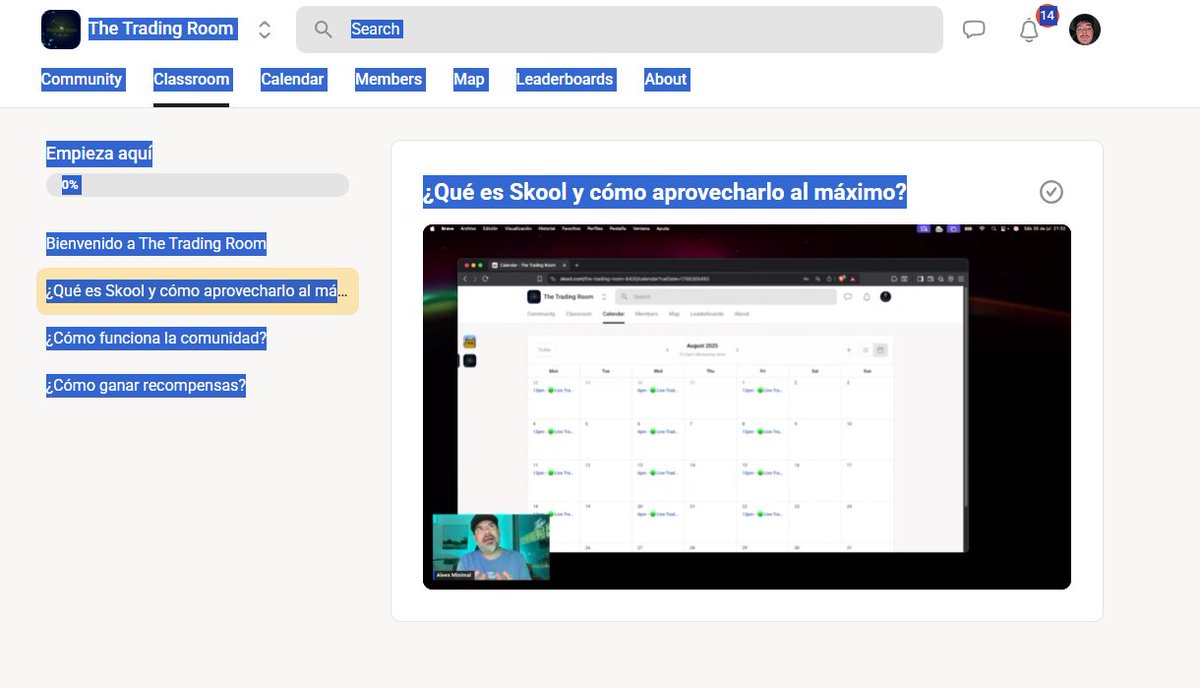Play the lesson video thumbnail
The image size is (1200, 688).
tap(747, 407)
